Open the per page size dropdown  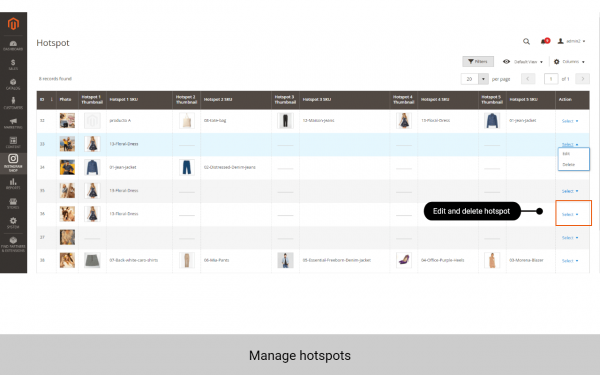[x=483, y=79]
